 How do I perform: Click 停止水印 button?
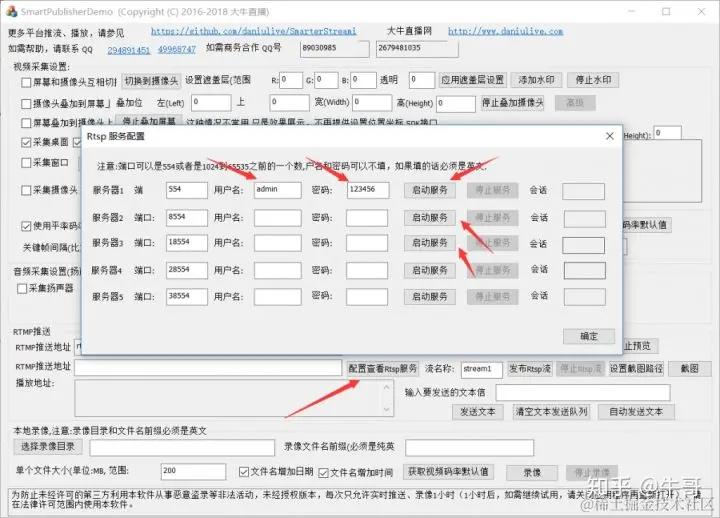pyautogui.click(x=593, y=80)
